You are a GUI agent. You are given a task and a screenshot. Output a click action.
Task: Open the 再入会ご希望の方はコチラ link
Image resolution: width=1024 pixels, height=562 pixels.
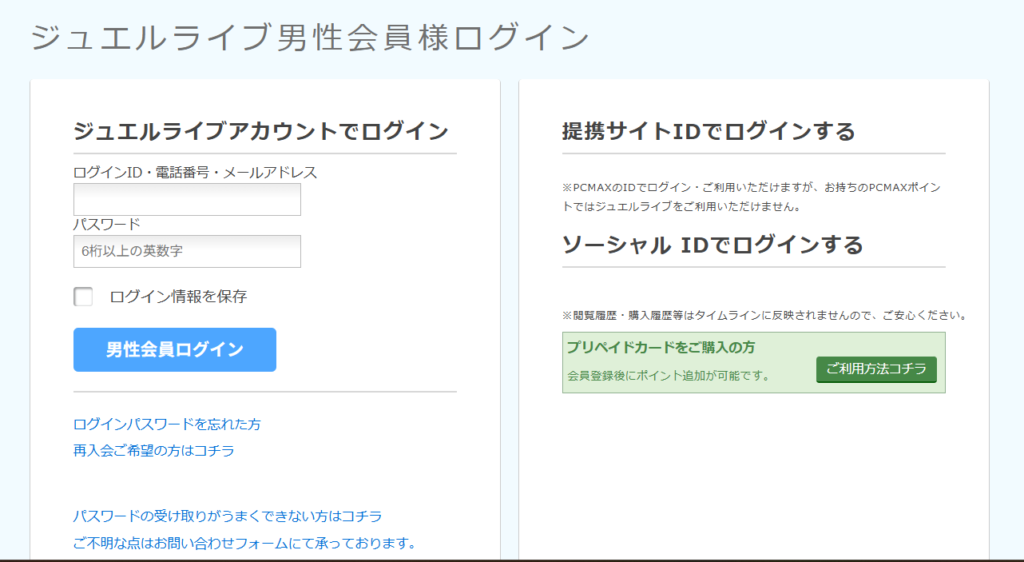coord(153,451)
